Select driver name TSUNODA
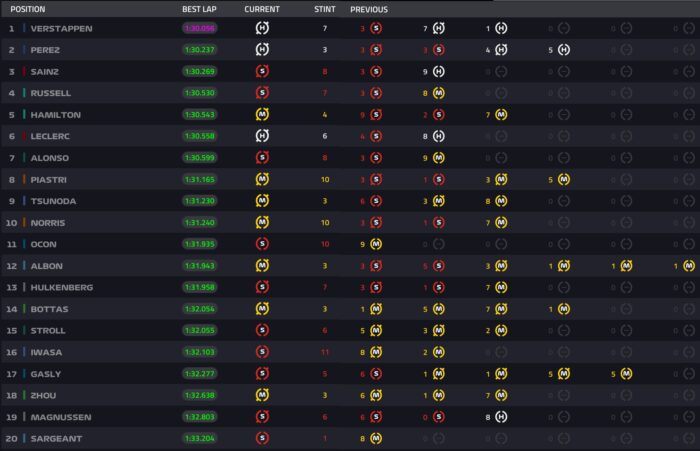This screenshot has height=451, width=700. (53, 201)
